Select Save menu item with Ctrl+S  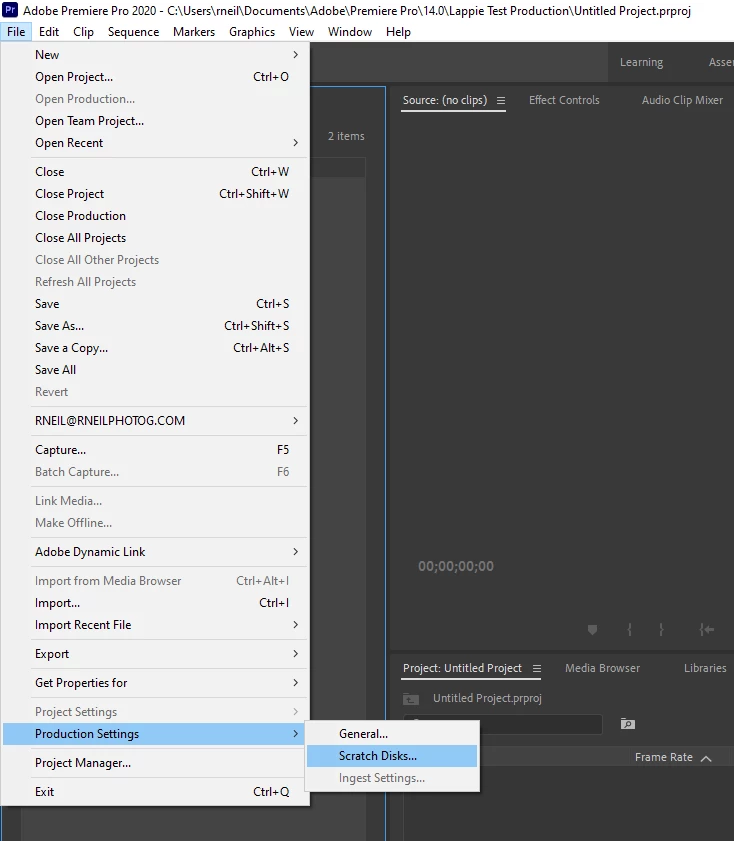pyautogui.click(x=155, y=304)
